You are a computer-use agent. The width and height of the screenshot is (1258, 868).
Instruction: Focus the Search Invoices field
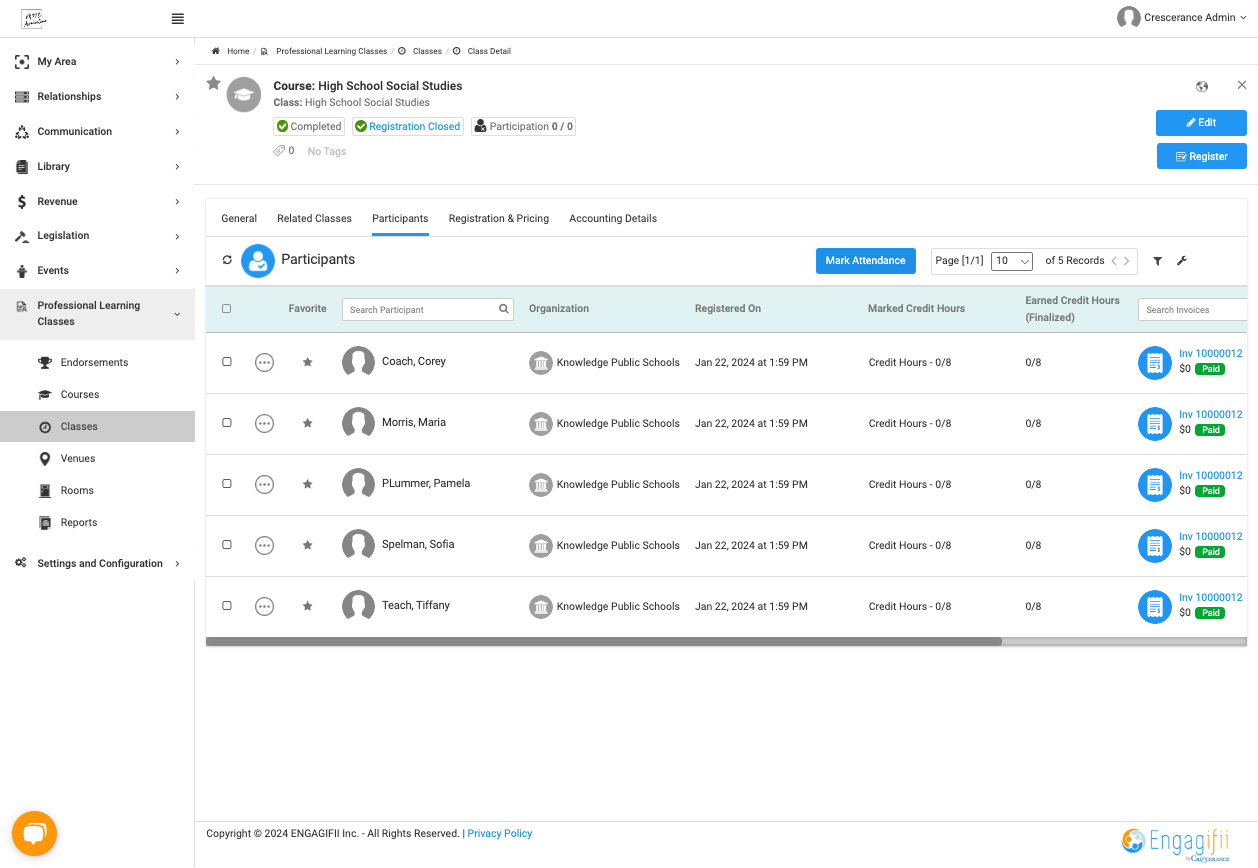(1192, 310)
